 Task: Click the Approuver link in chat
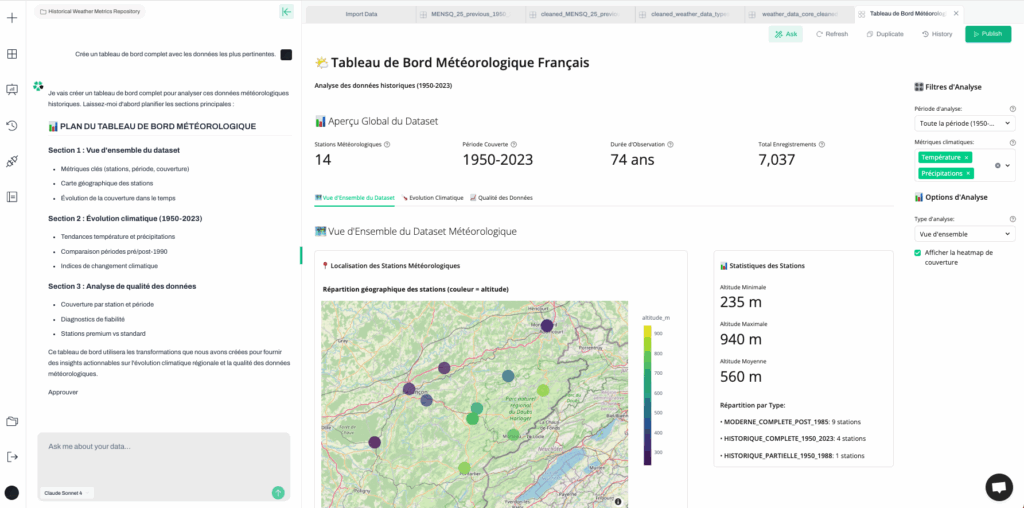pyautogui.click(x=63, y=392)
